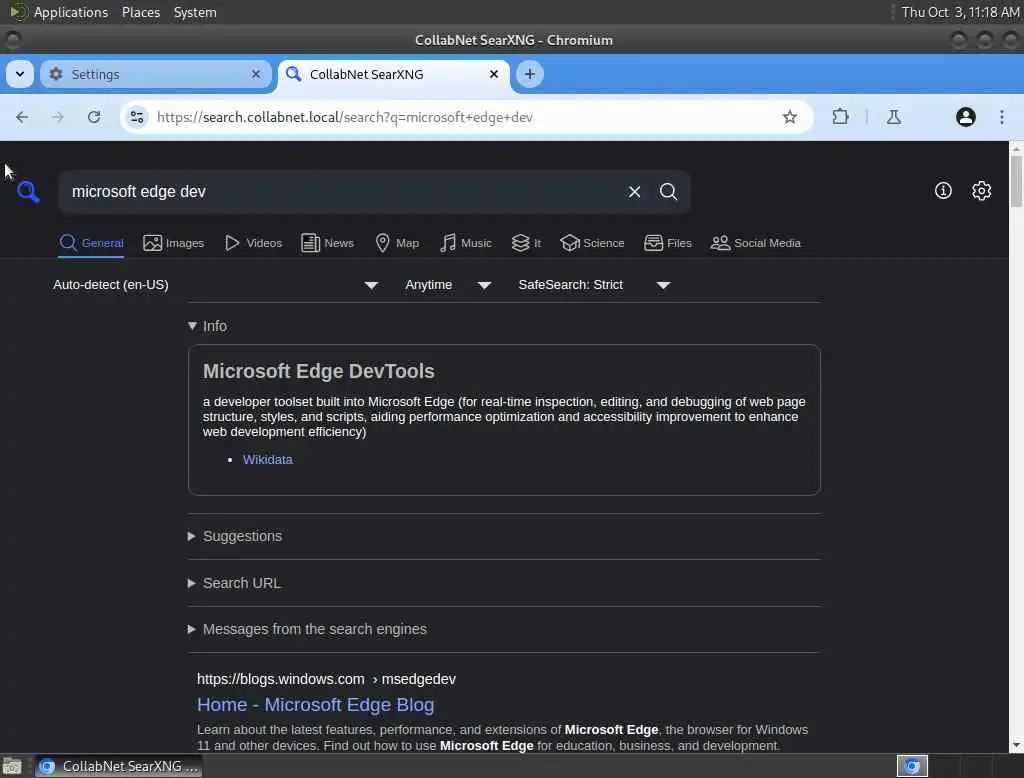Viewport: 1024px width, 778px height.
Task: Select the Science search category
Action: (x=592, y=243)
